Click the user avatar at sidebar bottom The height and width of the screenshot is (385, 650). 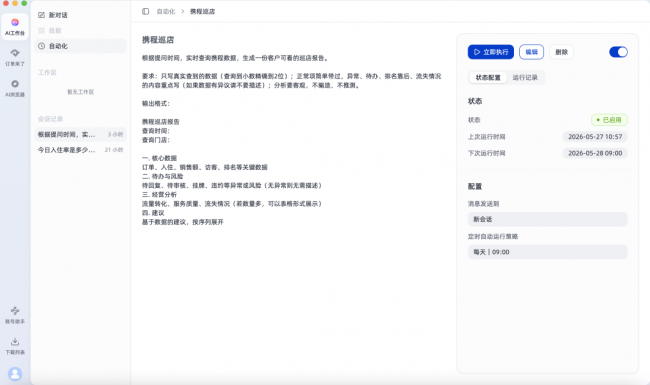point(15,374)
